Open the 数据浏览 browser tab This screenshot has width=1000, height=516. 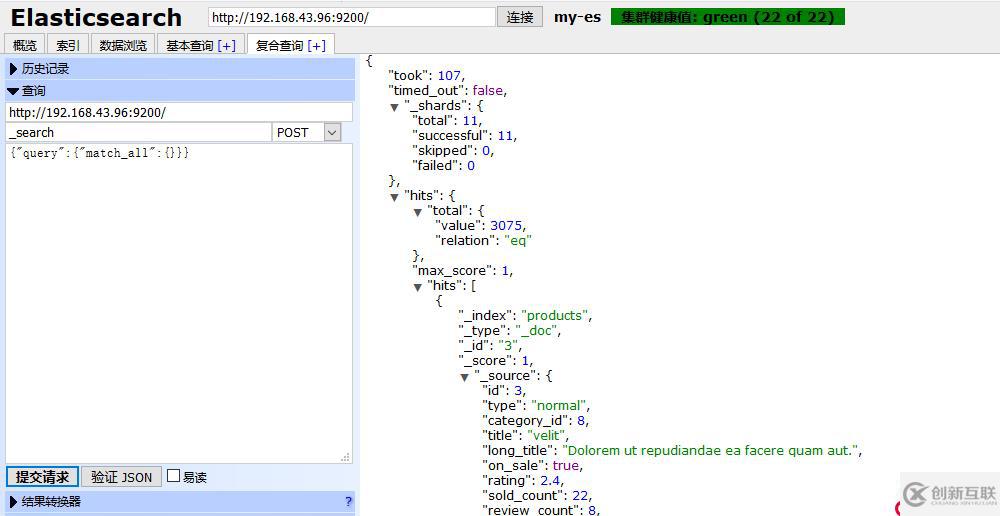[123, 45]
